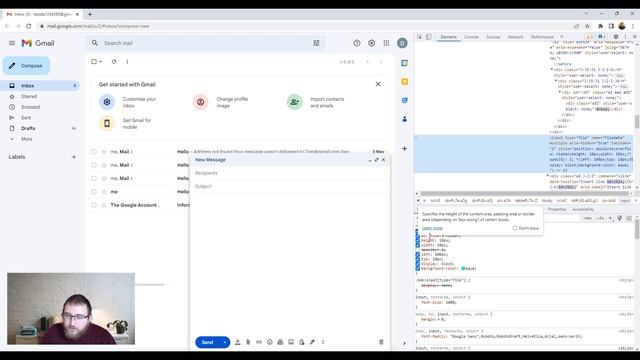This screenshot has width=640, height=360.
Task: Switch to DevTools Console tab
Action: pyautogui.click(x=471, y=37)
